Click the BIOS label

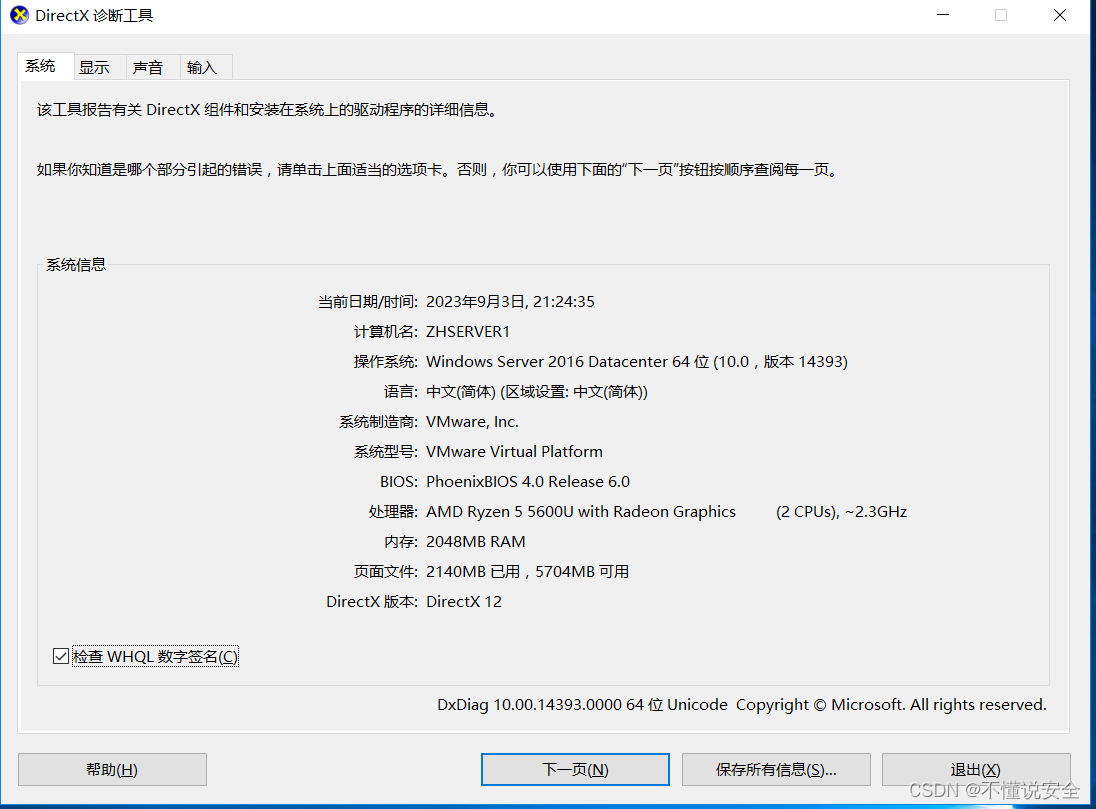click(x=398, y=482)
